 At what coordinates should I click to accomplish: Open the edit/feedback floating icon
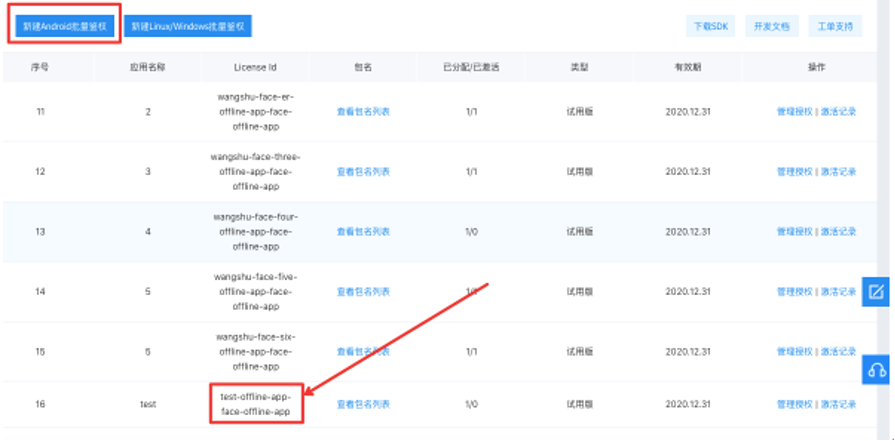pyautogui.click(x=876, y=292)
